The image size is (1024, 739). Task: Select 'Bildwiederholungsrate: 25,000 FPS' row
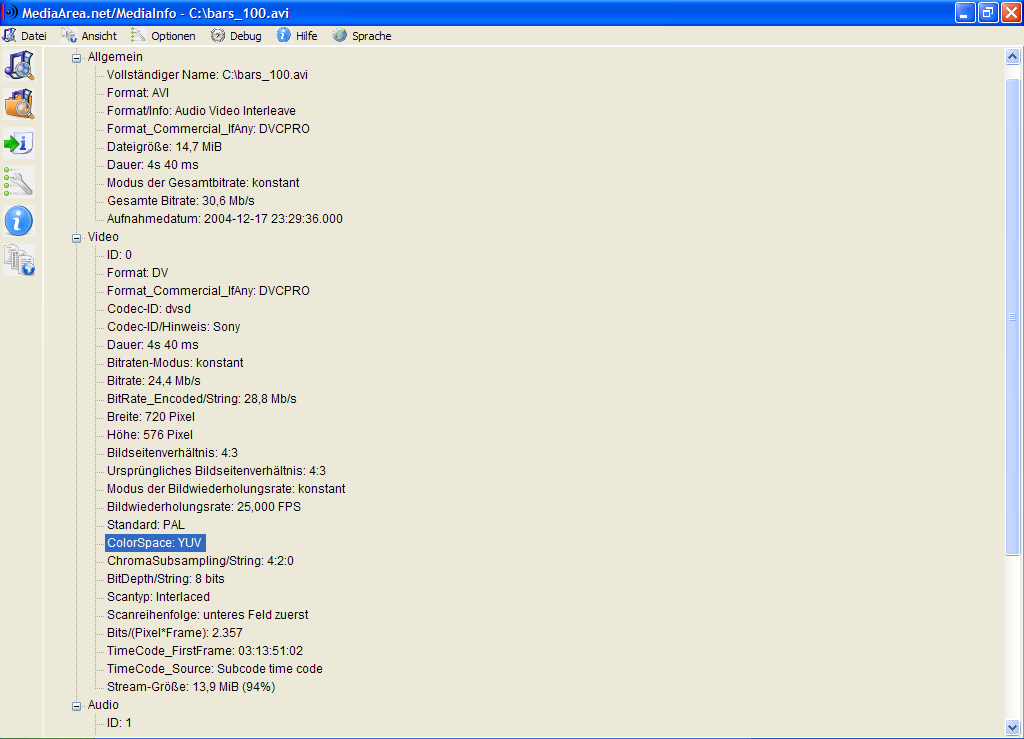coord(204,507)
